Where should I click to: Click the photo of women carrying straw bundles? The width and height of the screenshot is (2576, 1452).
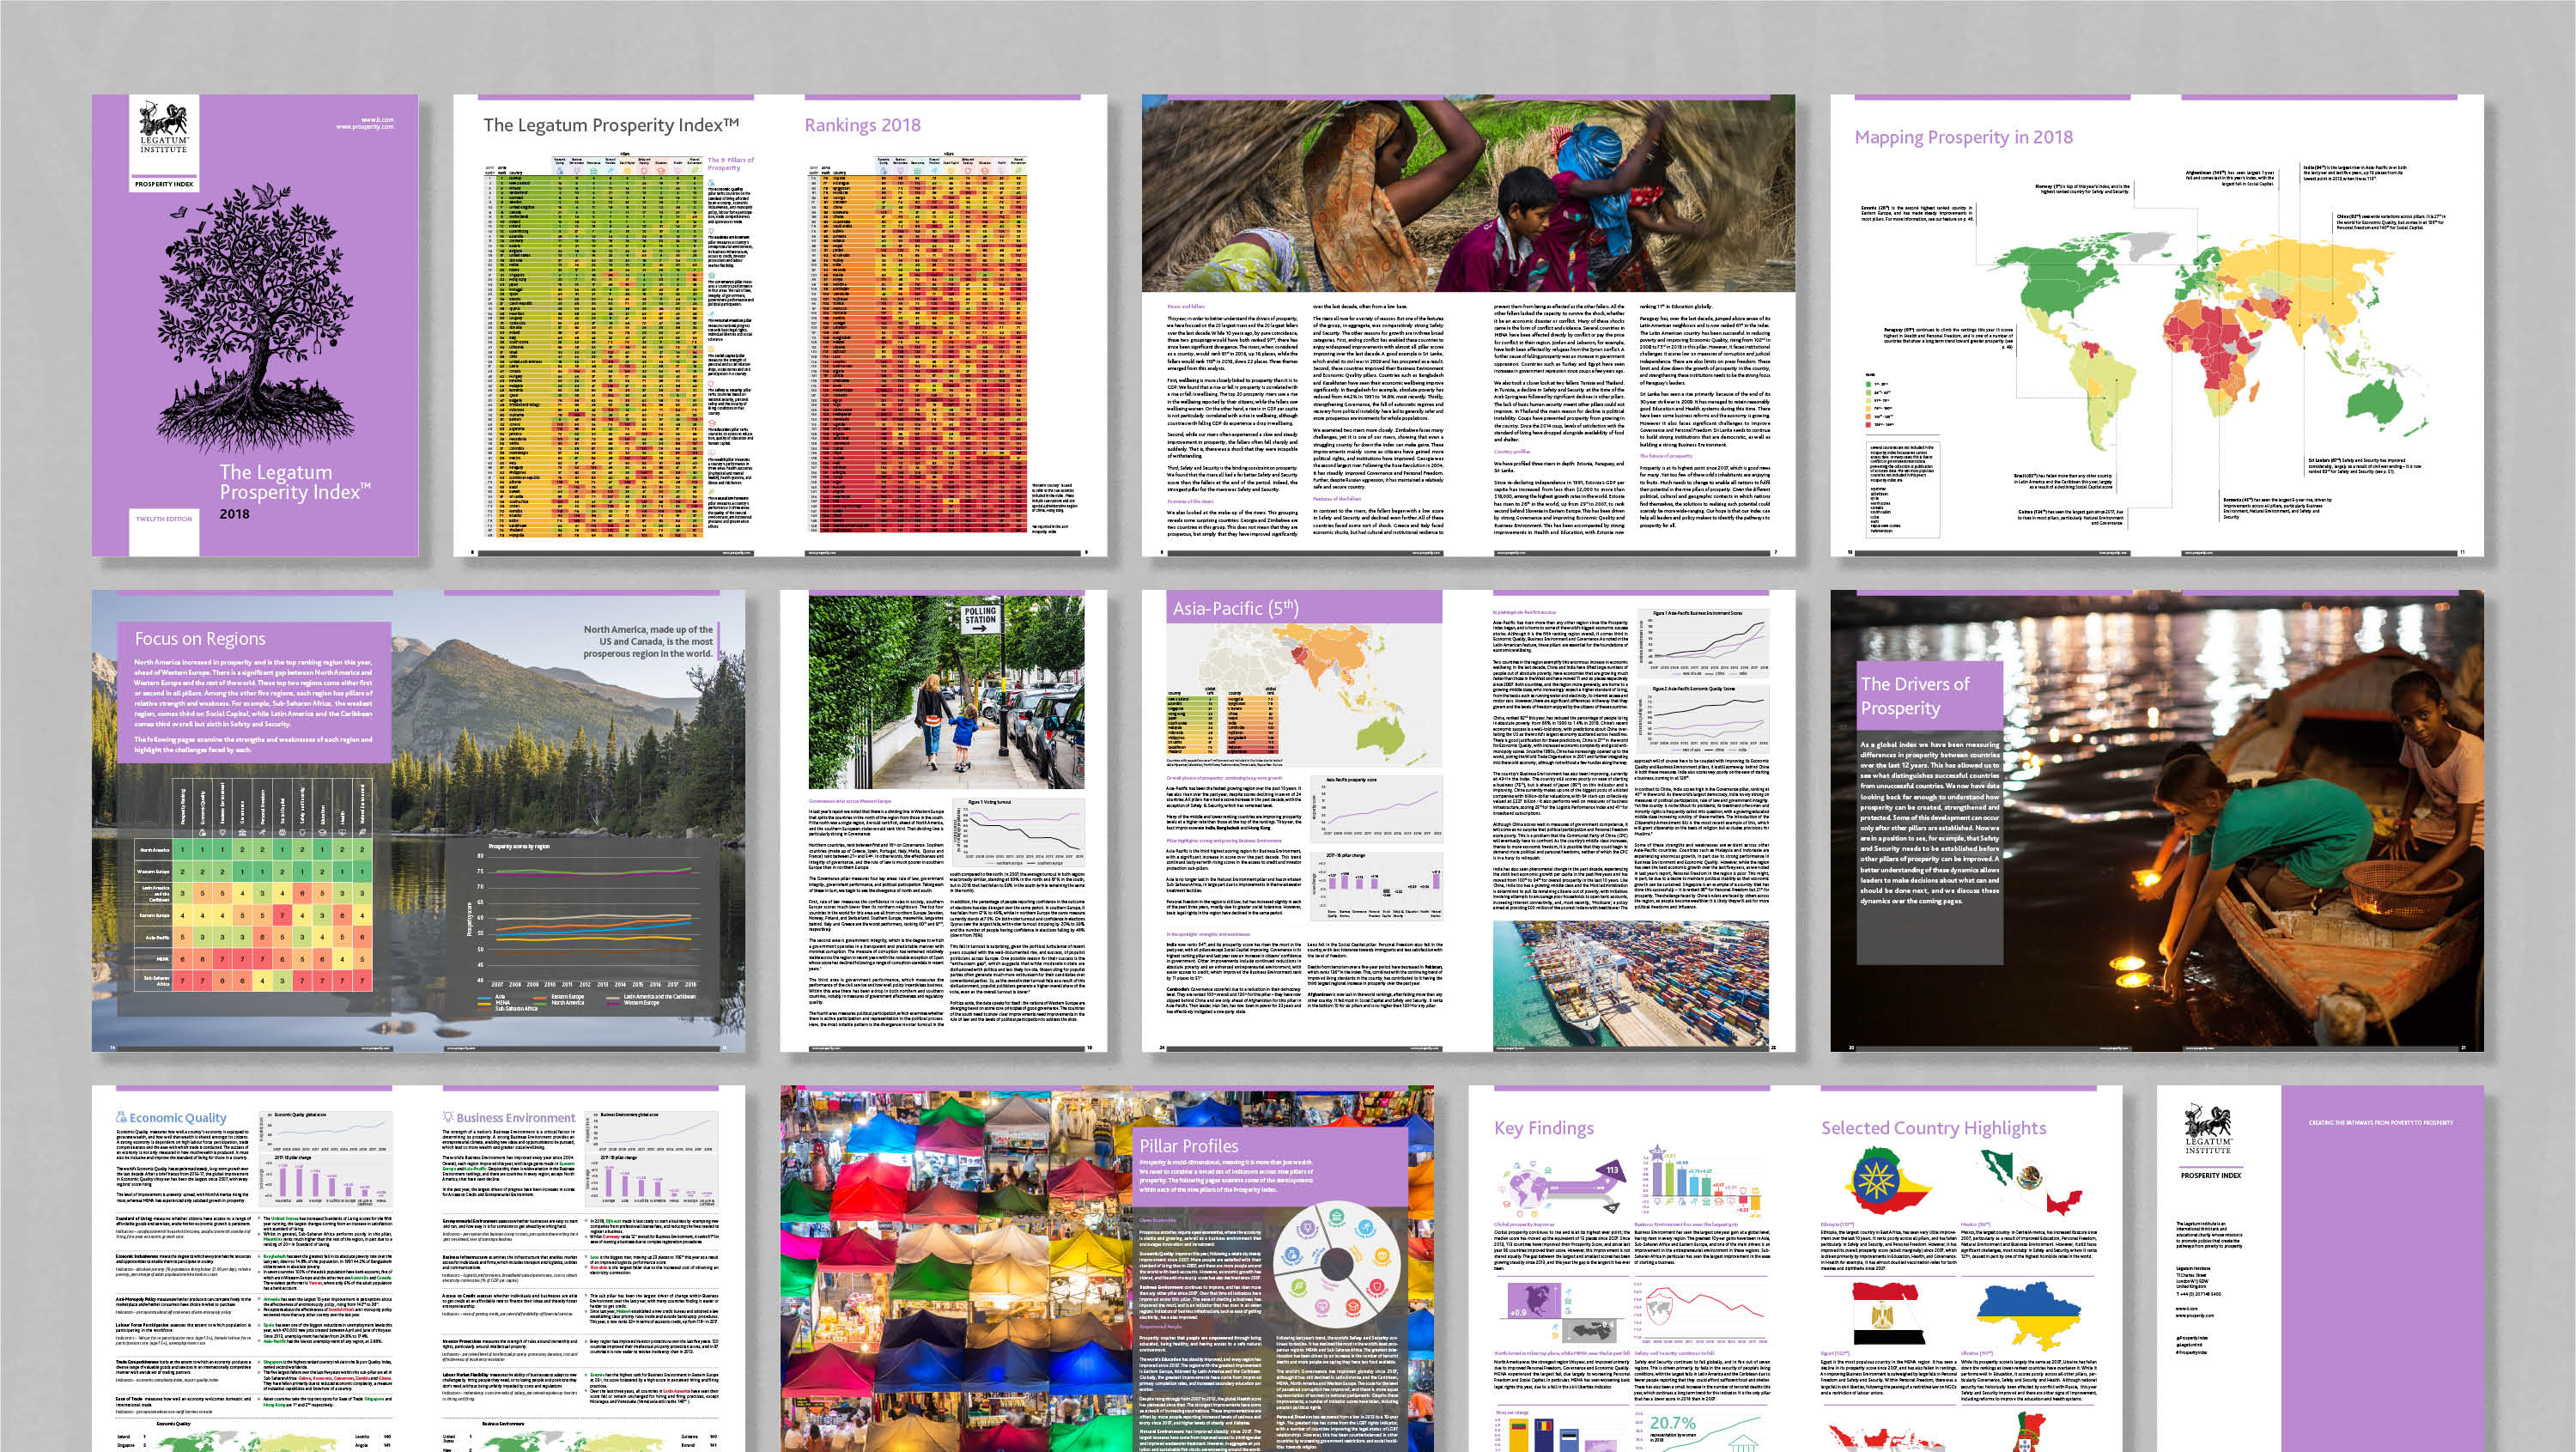(x=1468, y=194)
